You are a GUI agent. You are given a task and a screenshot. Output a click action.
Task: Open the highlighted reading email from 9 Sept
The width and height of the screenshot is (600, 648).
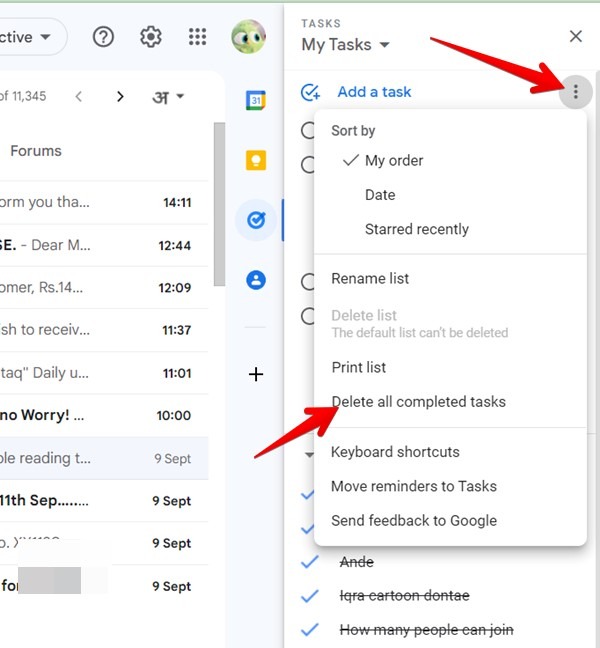(104, 458)
